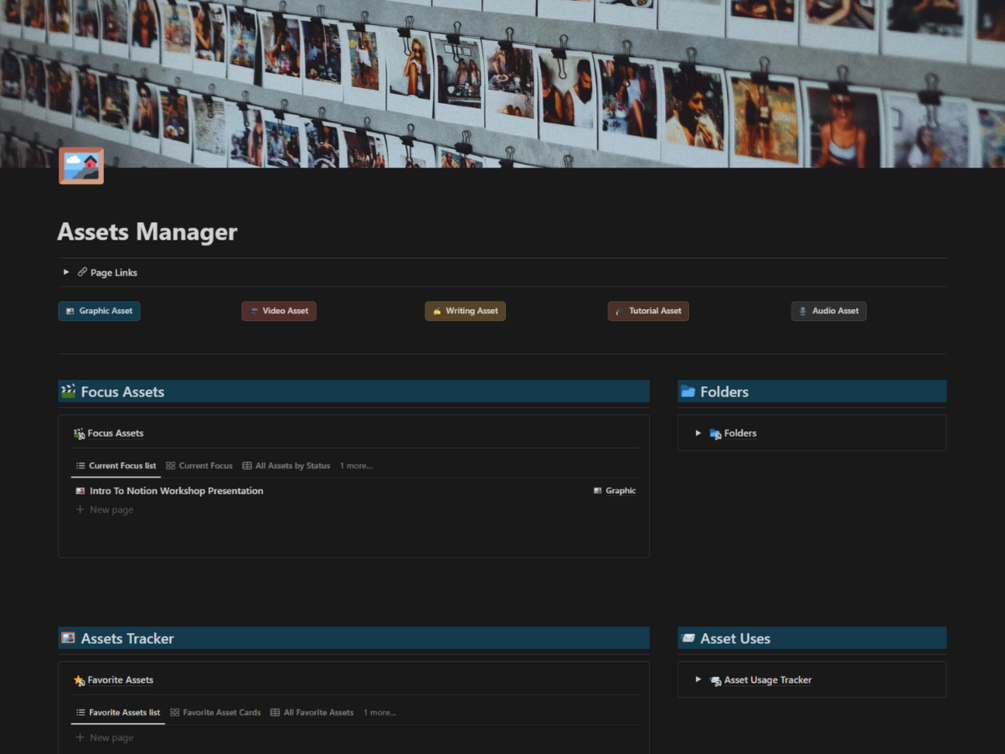Switch to the Current Focus gallery tab
Screen dimensions: 1005x754
(199, 465)
